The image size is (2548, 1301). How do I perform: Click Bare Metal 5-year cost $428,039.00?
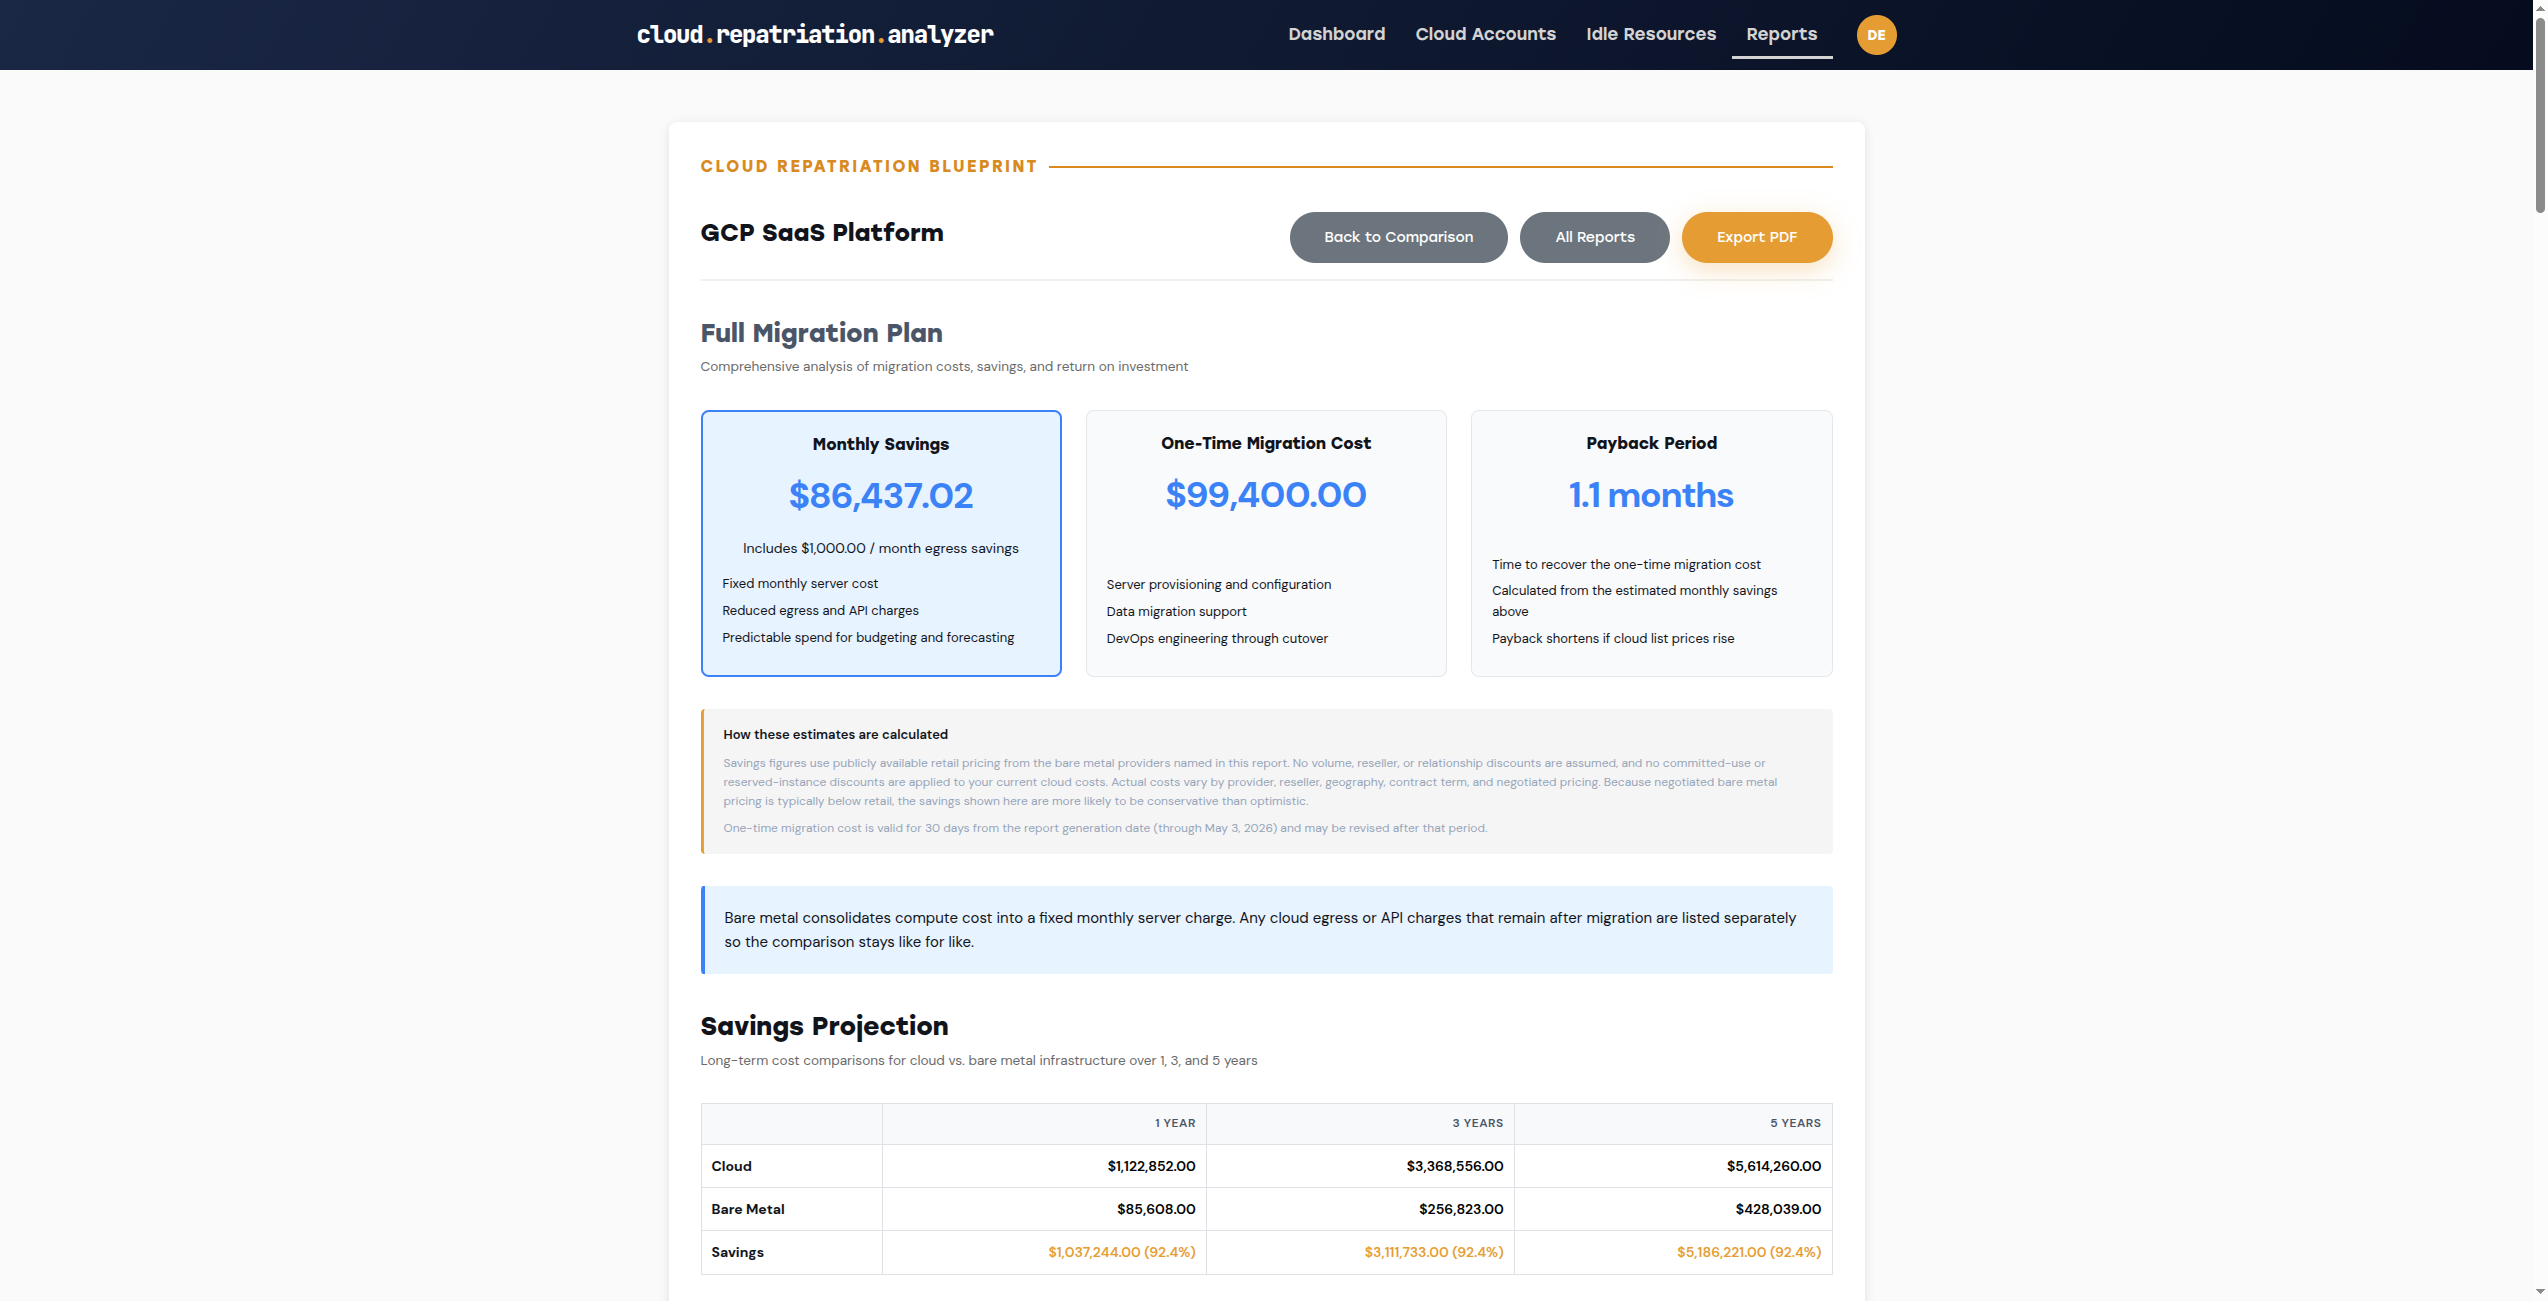[x=1778, y=1209]
